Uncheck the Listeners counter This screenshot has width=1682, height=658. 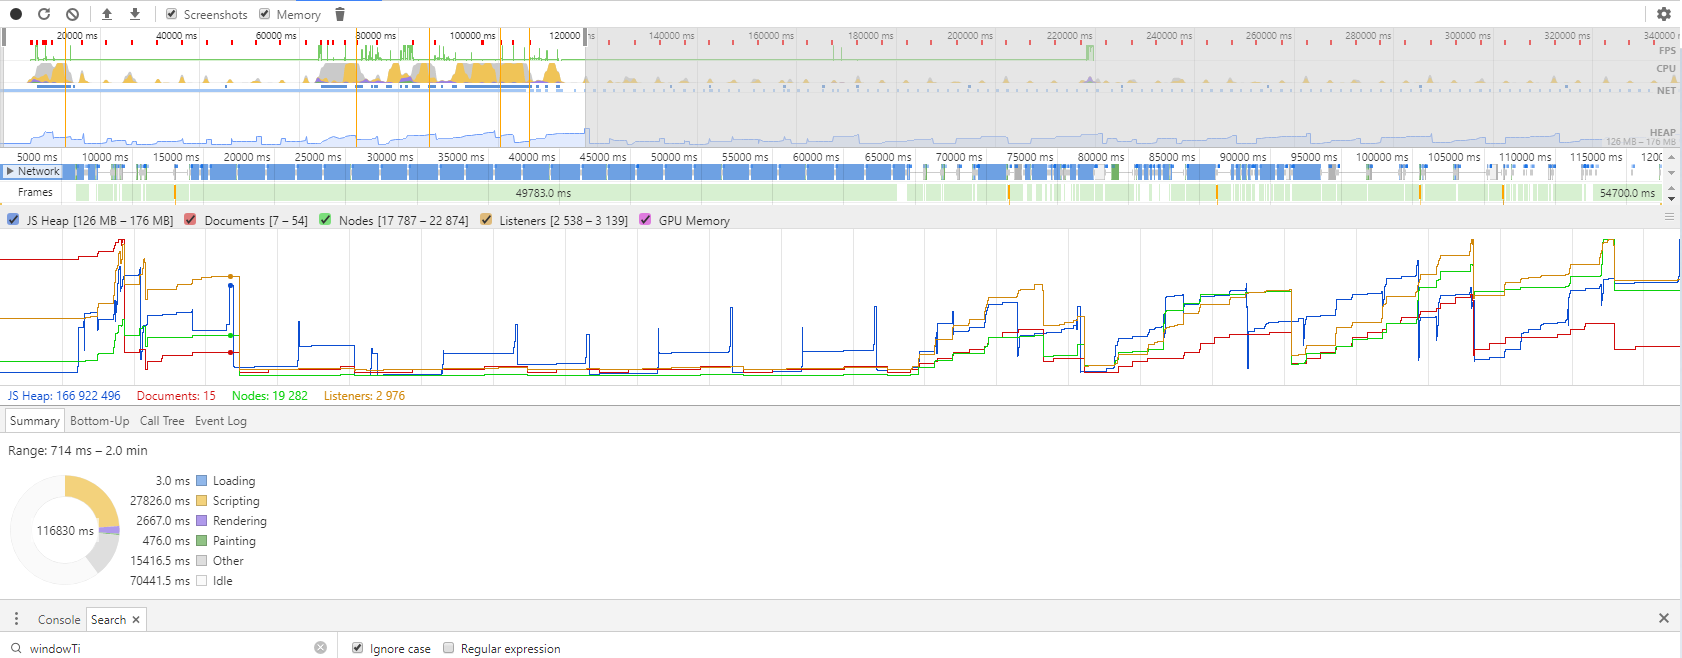486,220
